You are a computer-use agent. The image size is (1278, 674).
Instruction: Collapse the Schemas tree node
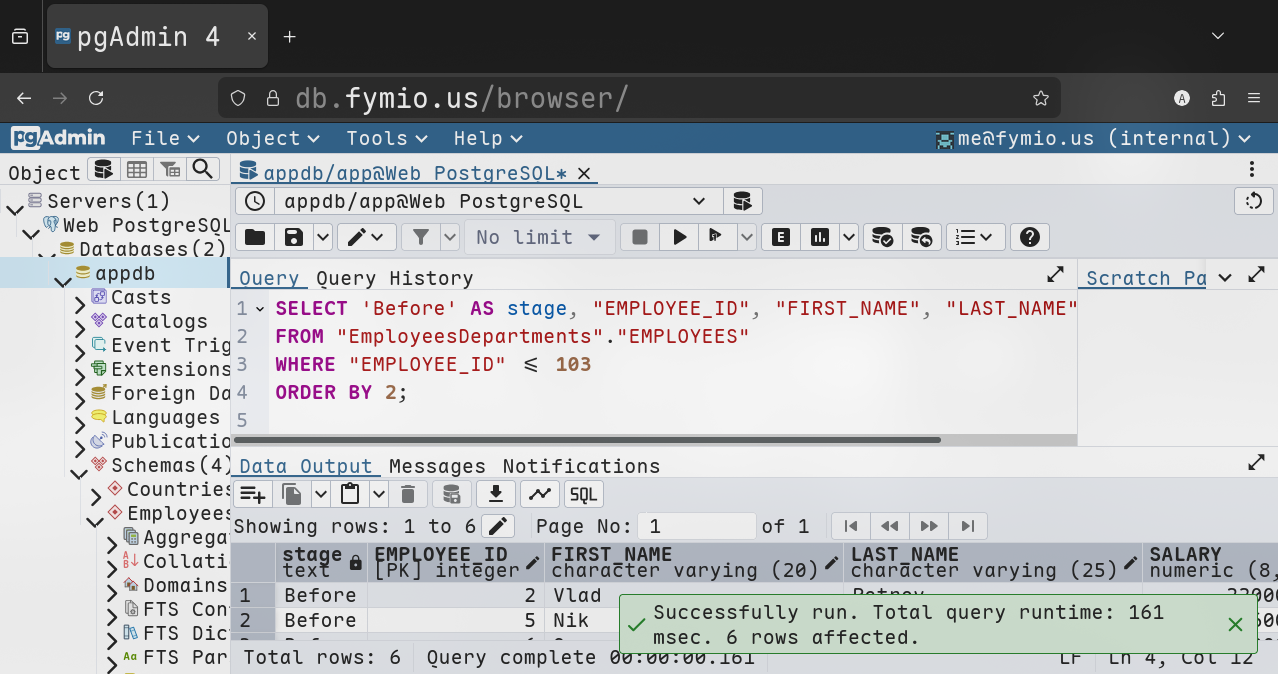(79, 467)
